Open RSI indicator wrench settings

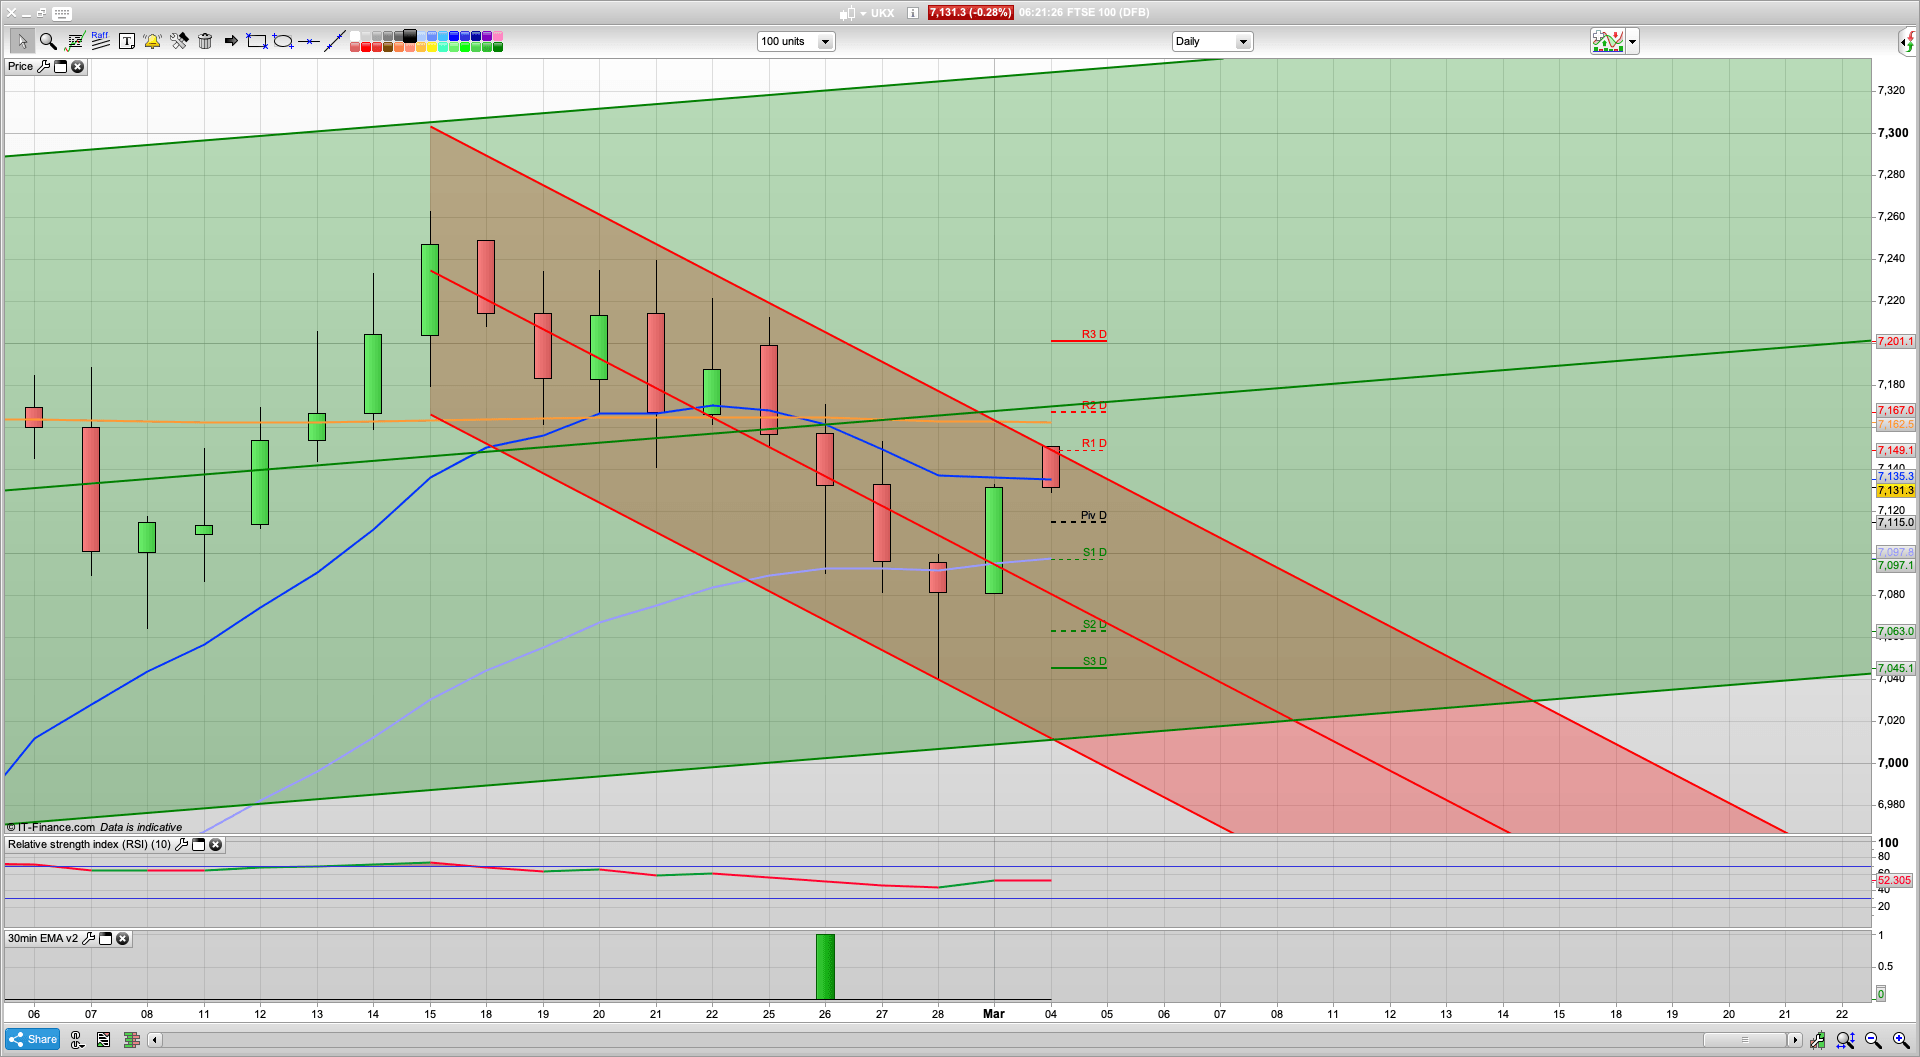tap(181, 844)
